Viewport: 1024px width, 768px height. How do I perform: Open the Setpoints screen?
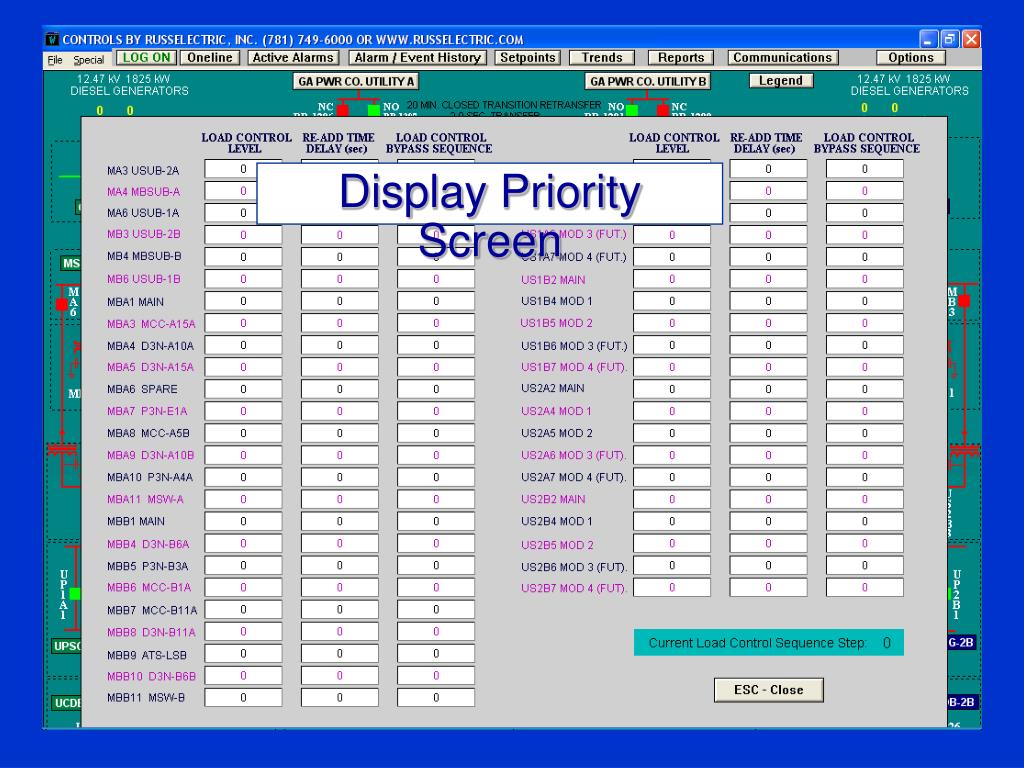tap(527, 57)
